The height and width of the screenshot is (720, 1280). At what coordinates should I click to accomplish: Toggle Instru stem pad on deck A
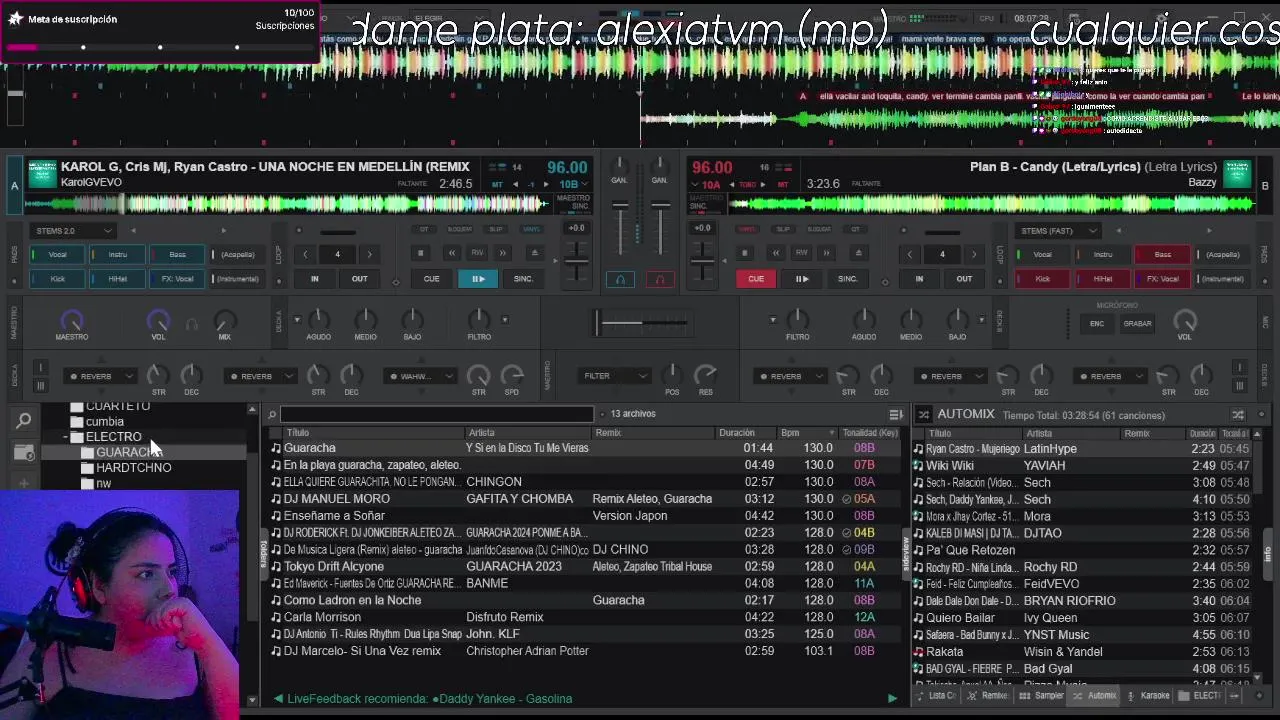(118, 255)
